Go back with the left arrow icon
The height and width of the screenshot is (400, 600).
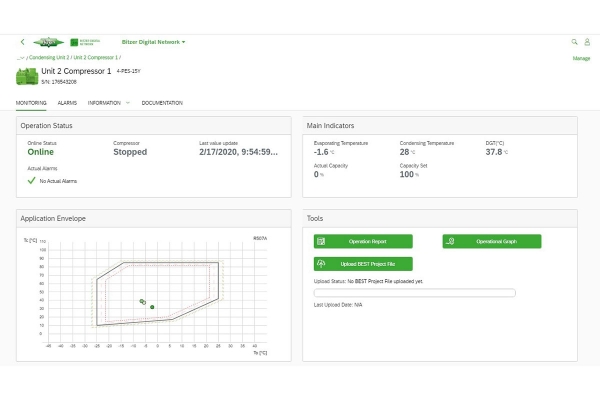23,42
